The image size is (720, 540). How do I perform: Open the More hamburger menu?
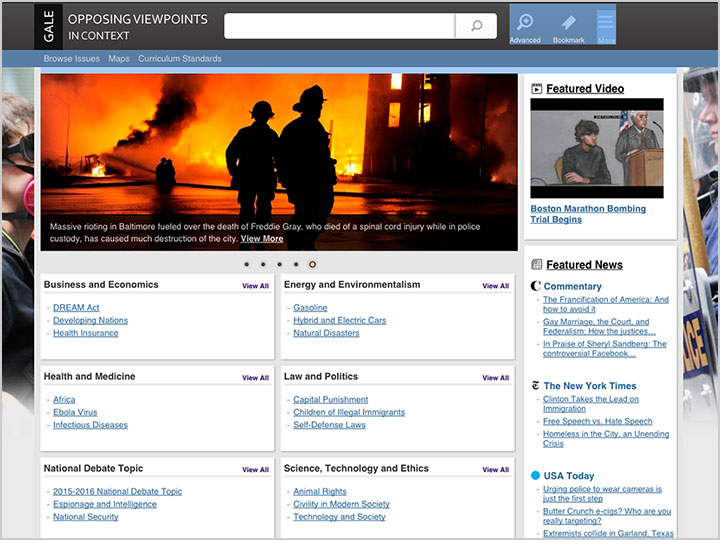606,22
